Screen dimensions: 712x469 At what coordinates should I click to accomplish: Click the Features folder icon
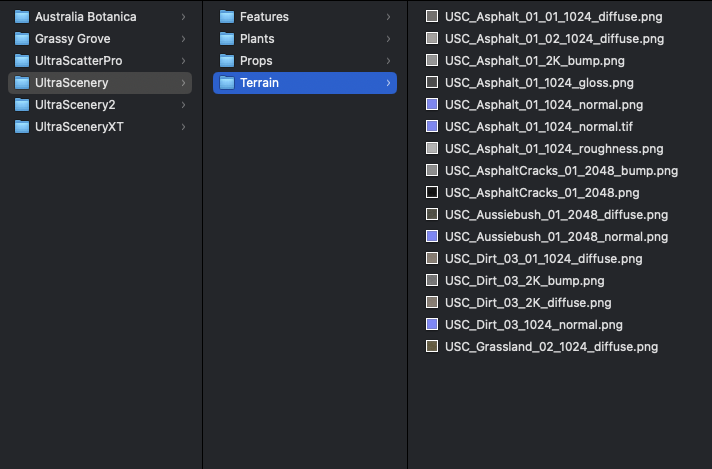click(227, 17)
